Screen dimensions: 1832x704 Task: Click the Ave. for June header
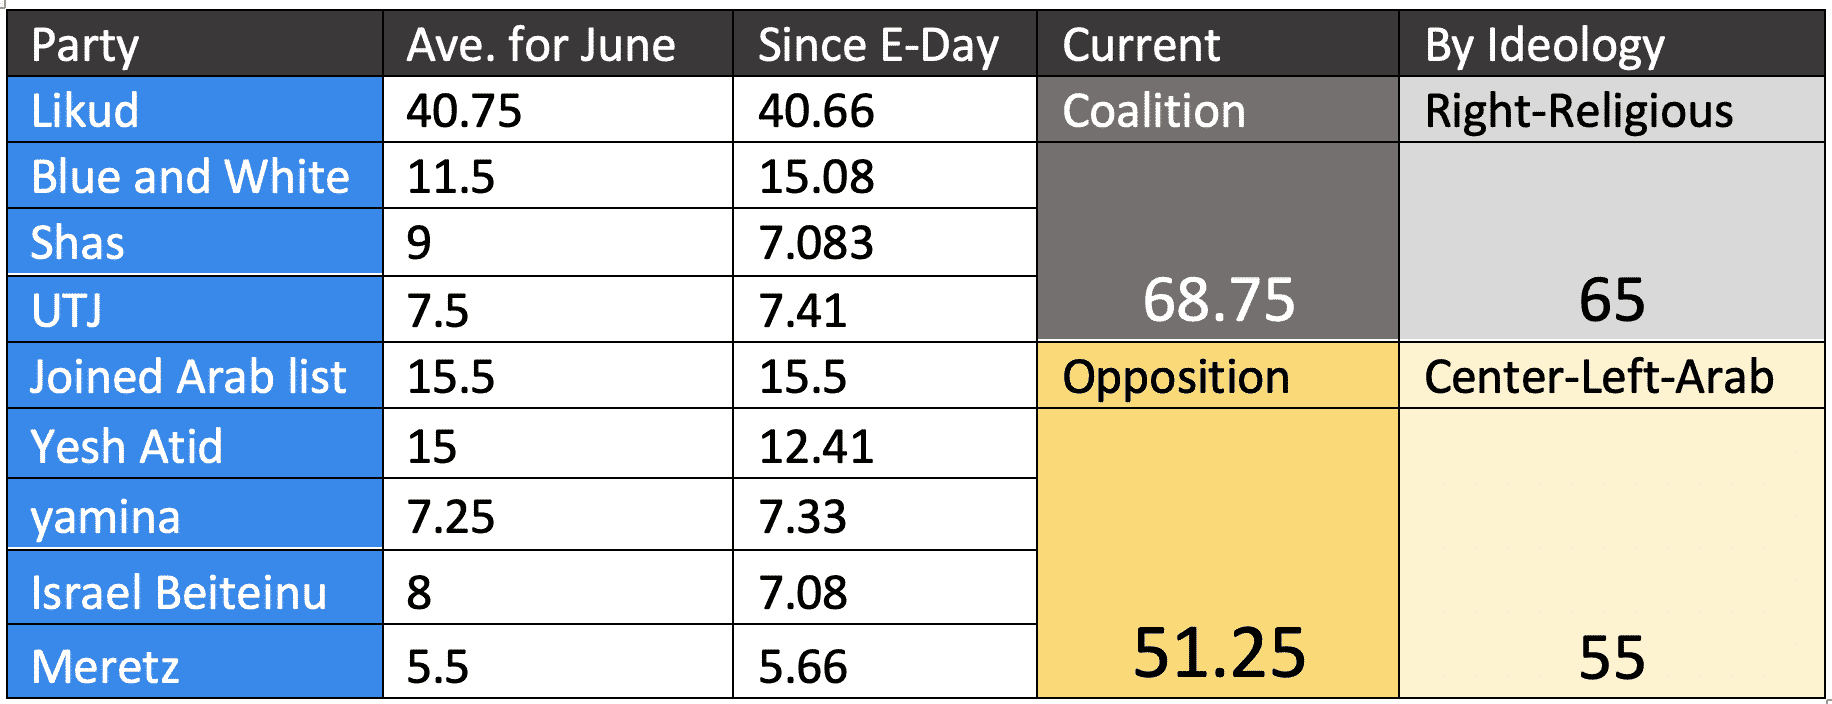(557, 45)
